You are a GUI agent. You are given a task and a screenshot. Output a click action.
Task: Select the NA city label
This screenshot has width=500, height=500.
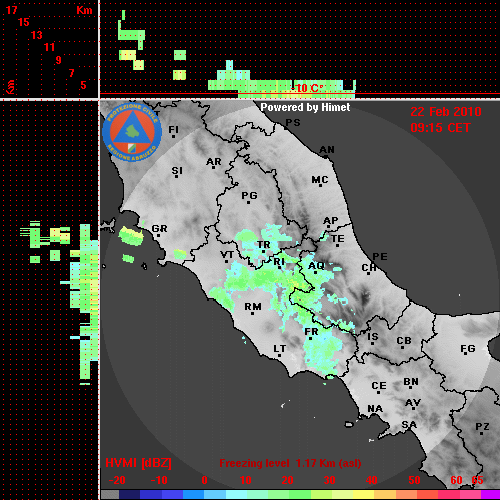(375, 409)
